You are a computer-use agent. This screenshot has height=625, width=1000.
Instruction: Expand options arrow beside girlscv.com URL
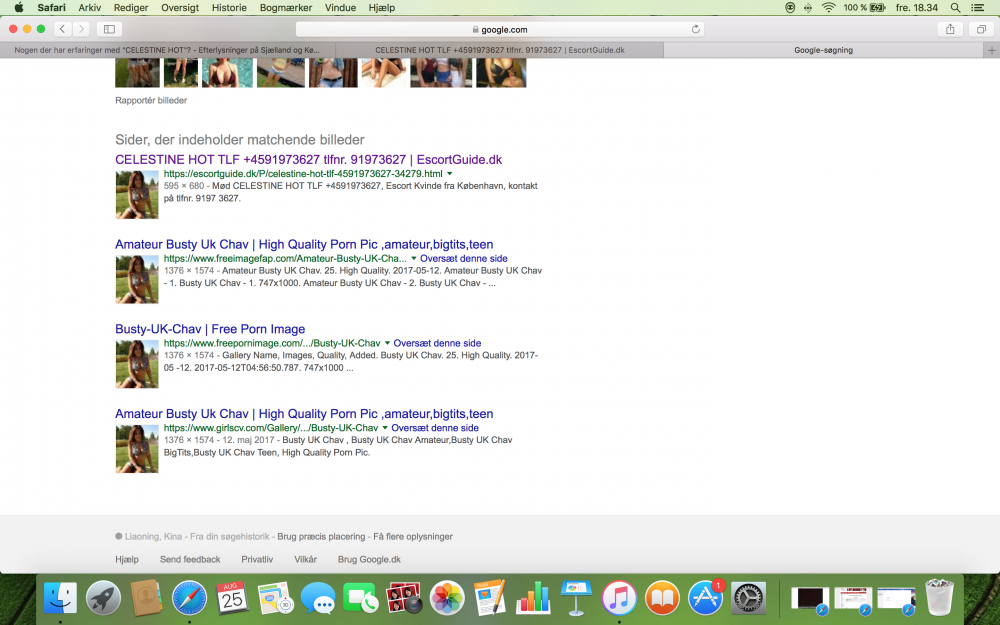point(385,428)
